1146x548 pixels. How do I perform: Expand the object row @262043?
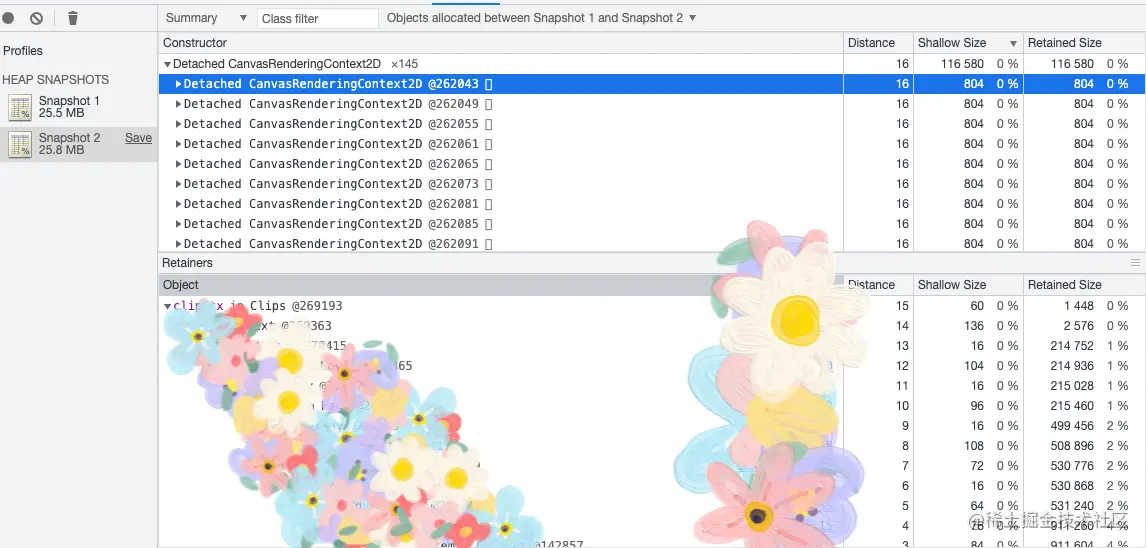[x=178, y=84]
